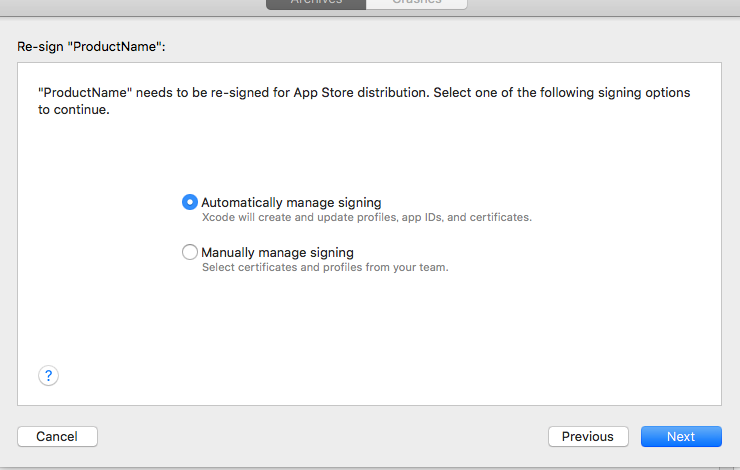Open the help question mark button
The width and height of the screenshot is (740, 470).
[x=48, y=376]
